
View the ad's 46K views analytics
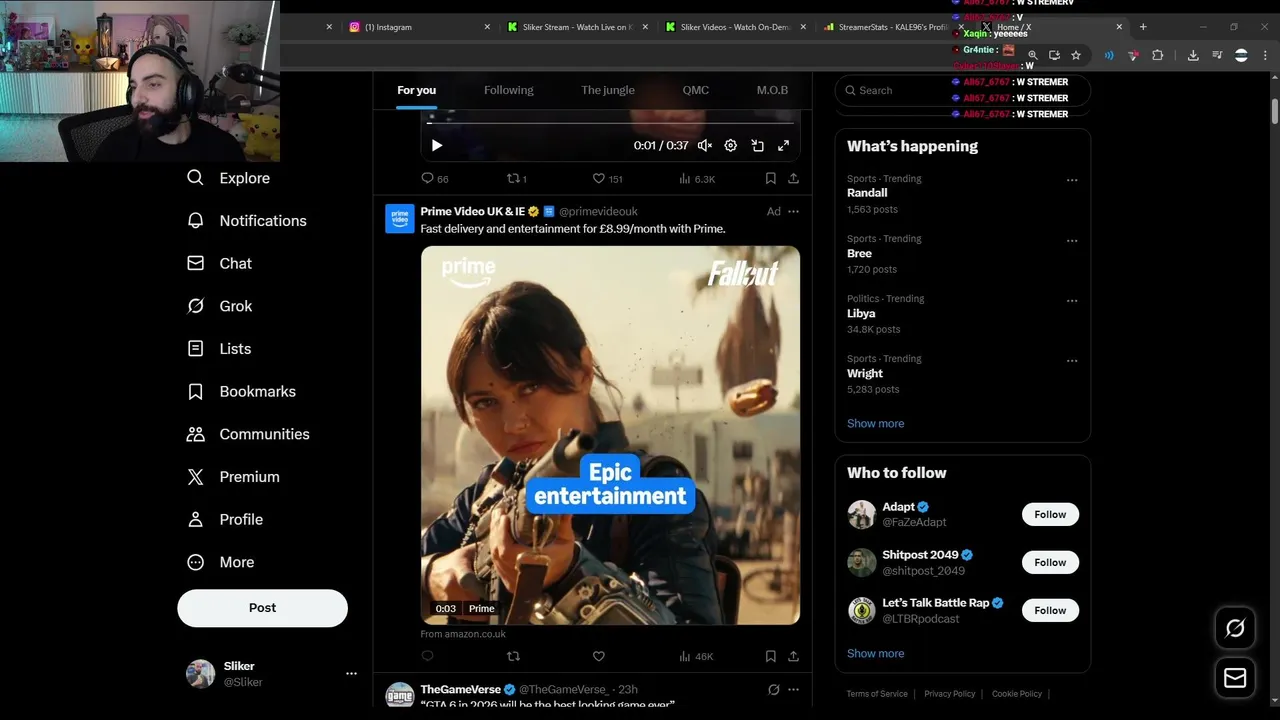click(x=696, y=657)
